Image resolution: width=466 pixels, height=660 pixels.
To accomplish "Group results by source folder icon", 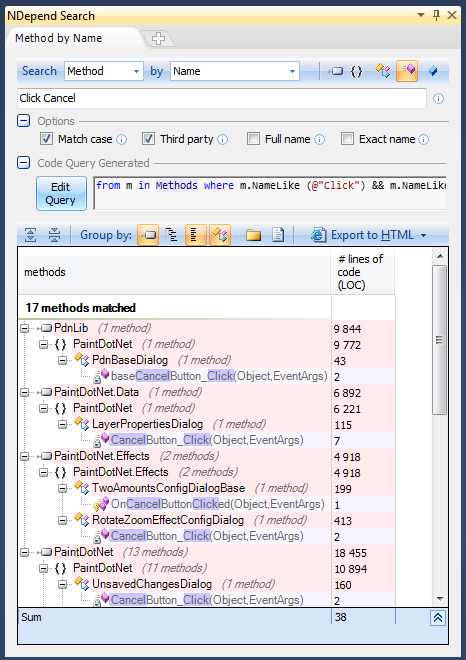I will coord(253,235).
